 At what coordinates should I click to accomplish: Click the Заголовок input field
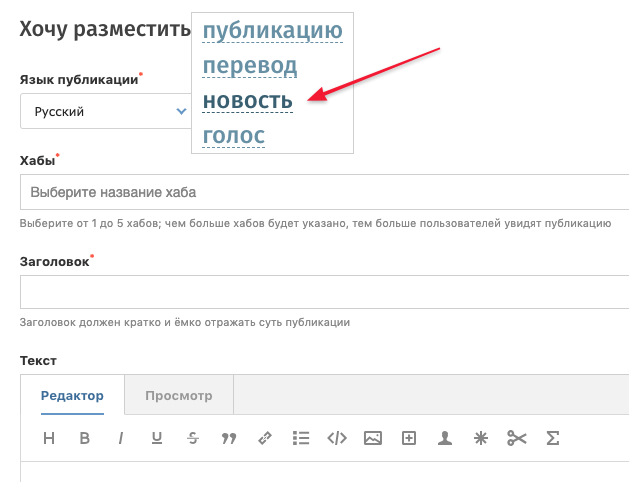[x=325, y=292]
